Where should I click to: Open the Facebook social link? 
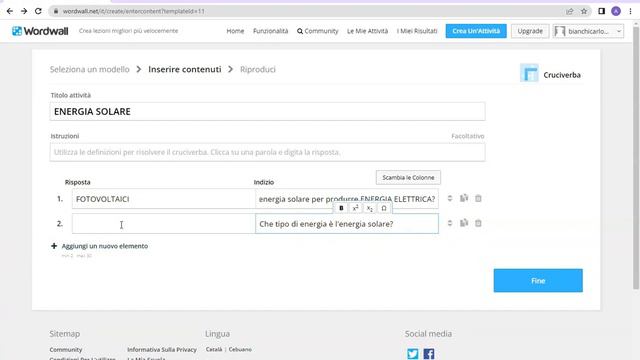point(429,353)
